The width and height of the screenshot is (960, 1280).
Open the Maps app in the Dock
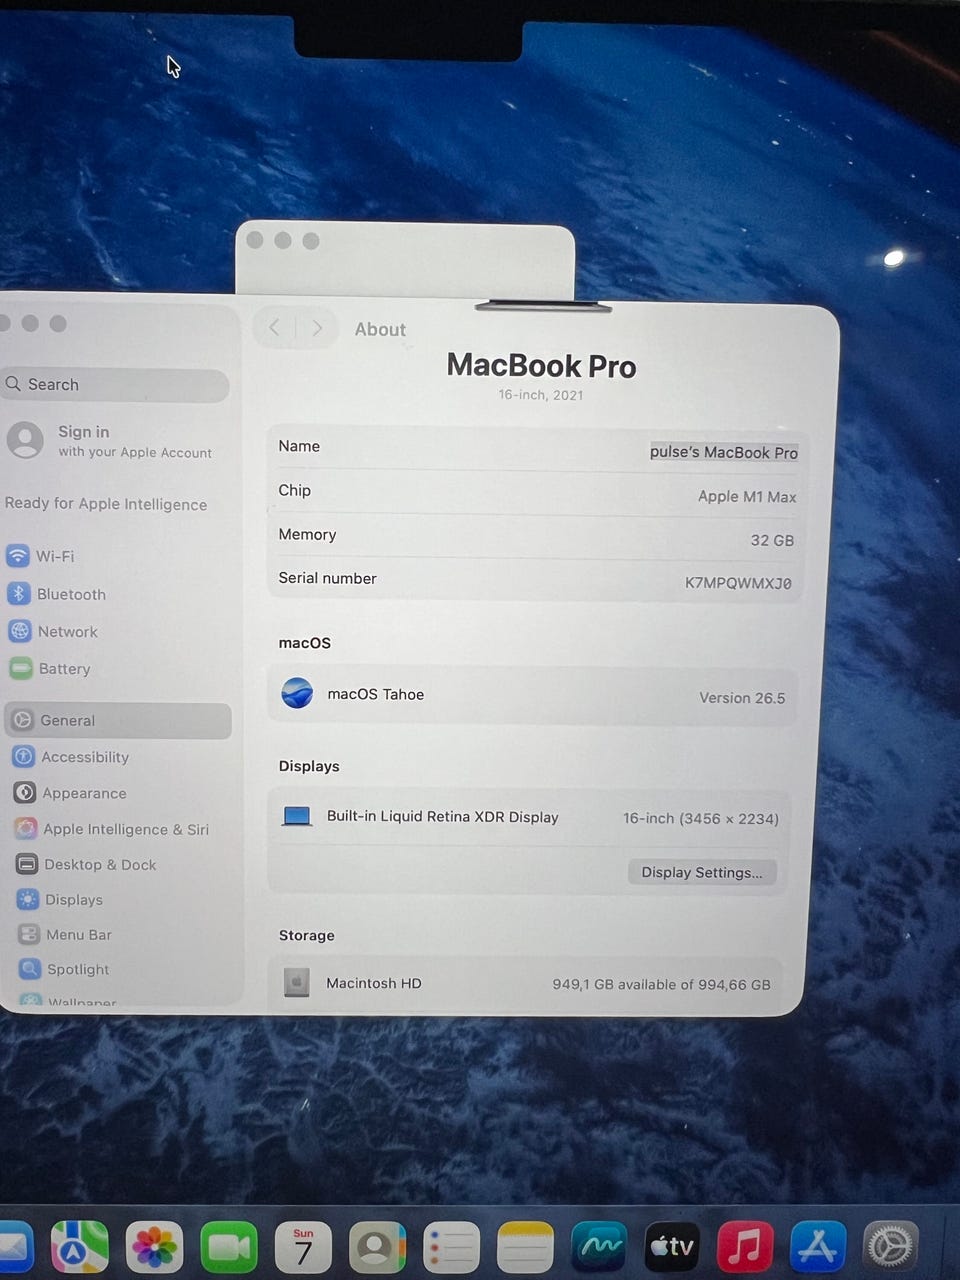coord(80,1247)
